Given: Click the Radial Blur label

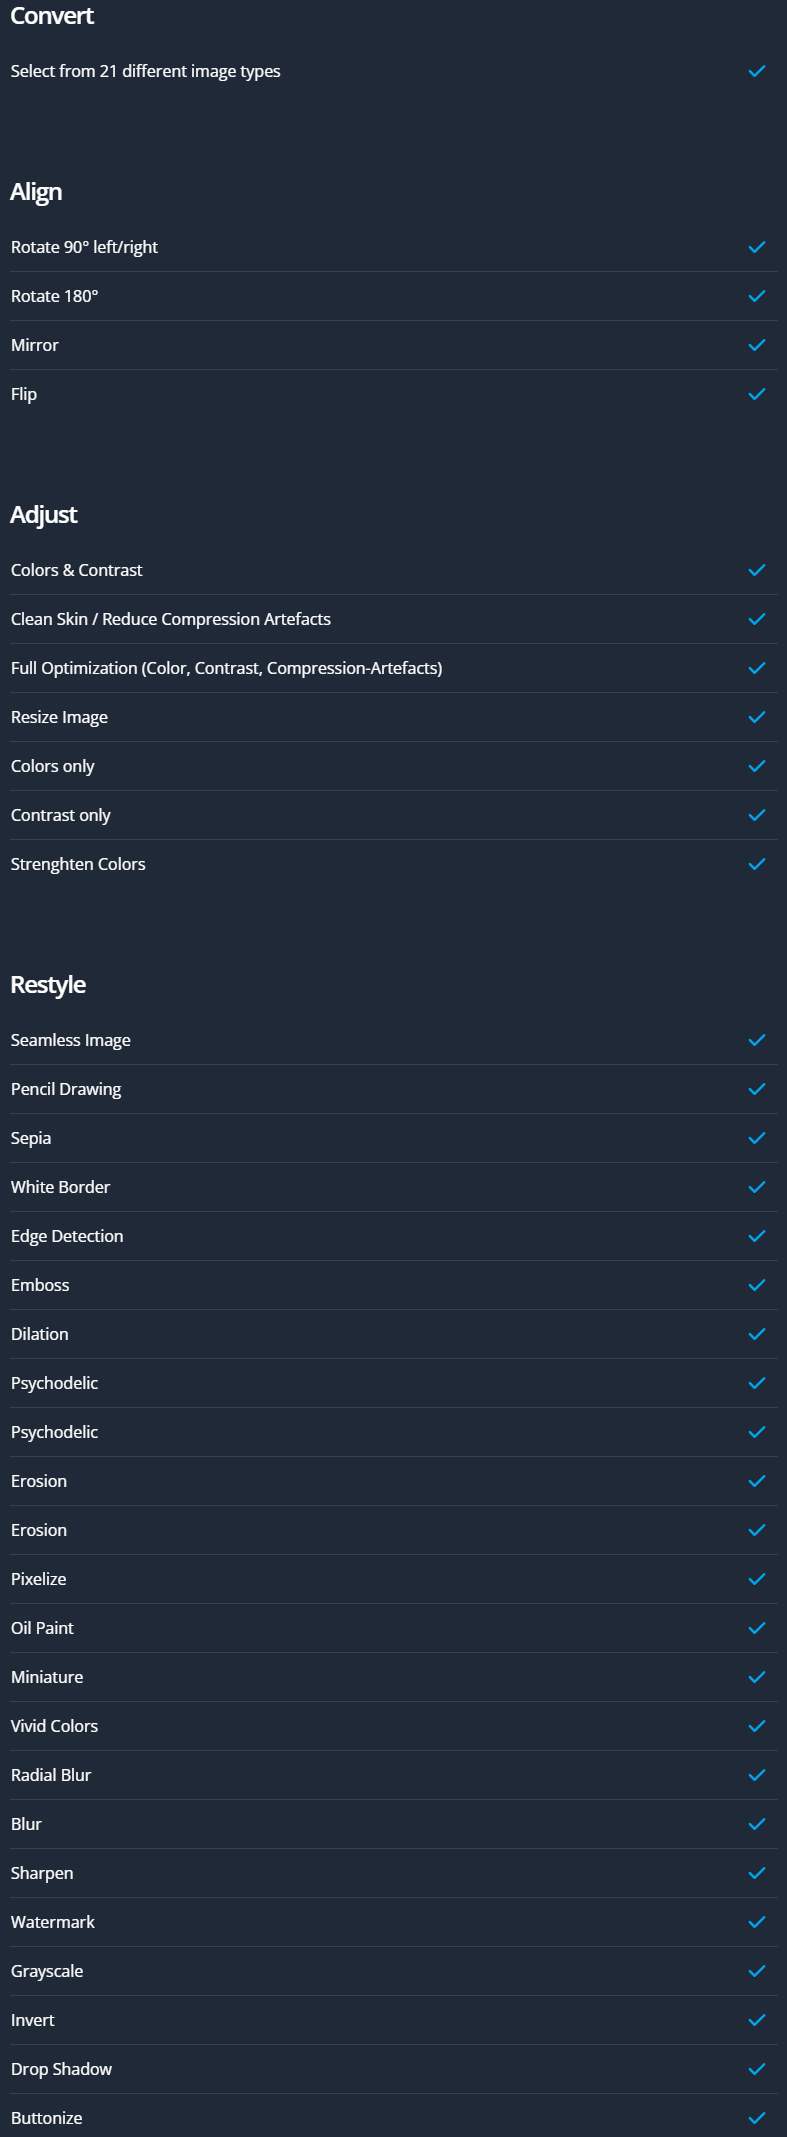Looking at the screenshot, I should (x=51, y=1775).
